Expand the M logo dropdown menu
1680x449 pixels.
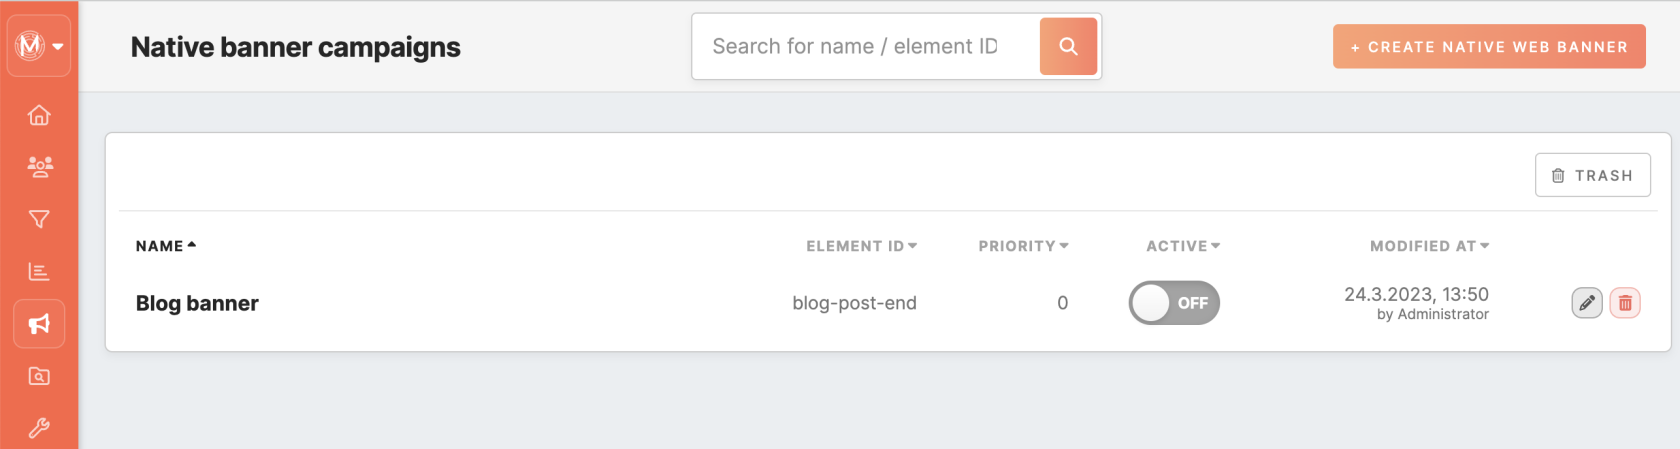tap(39, 46)
